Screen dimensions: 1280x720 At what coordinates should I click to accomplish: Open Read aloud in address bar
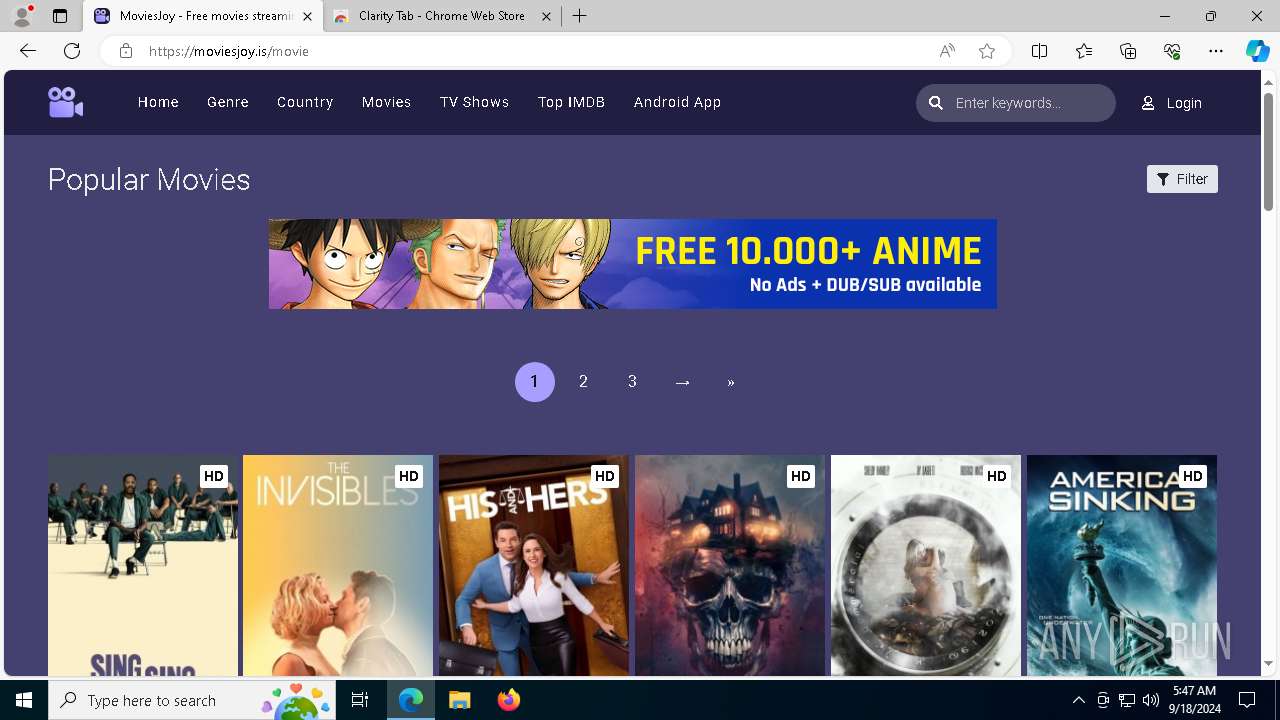coord(947,51)
